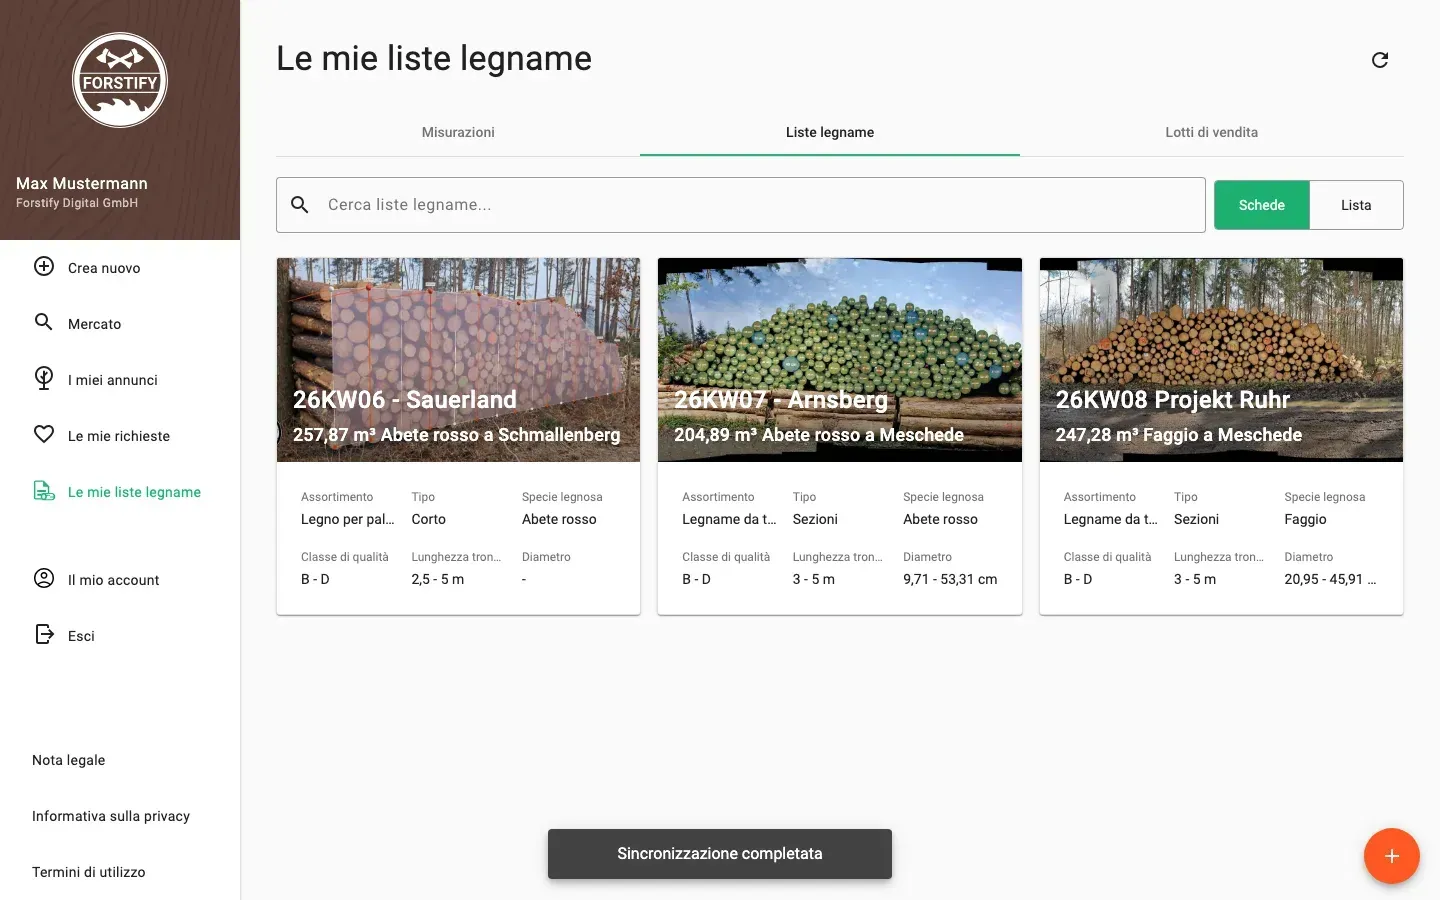The height and width of the screenshot is (900, 1440).
Task: Click the refresh icon at top right
Action: click(1380, 60)
